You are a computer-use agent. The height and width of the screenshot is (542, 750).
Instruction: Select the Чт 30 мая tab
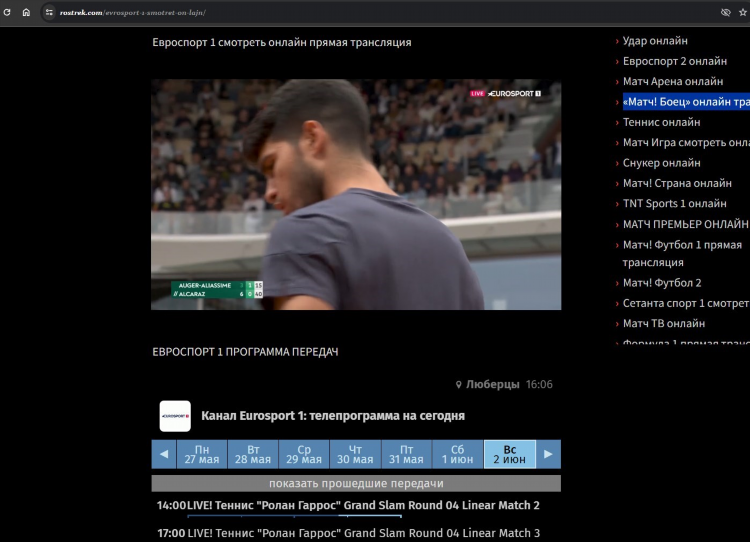[355, 454]
